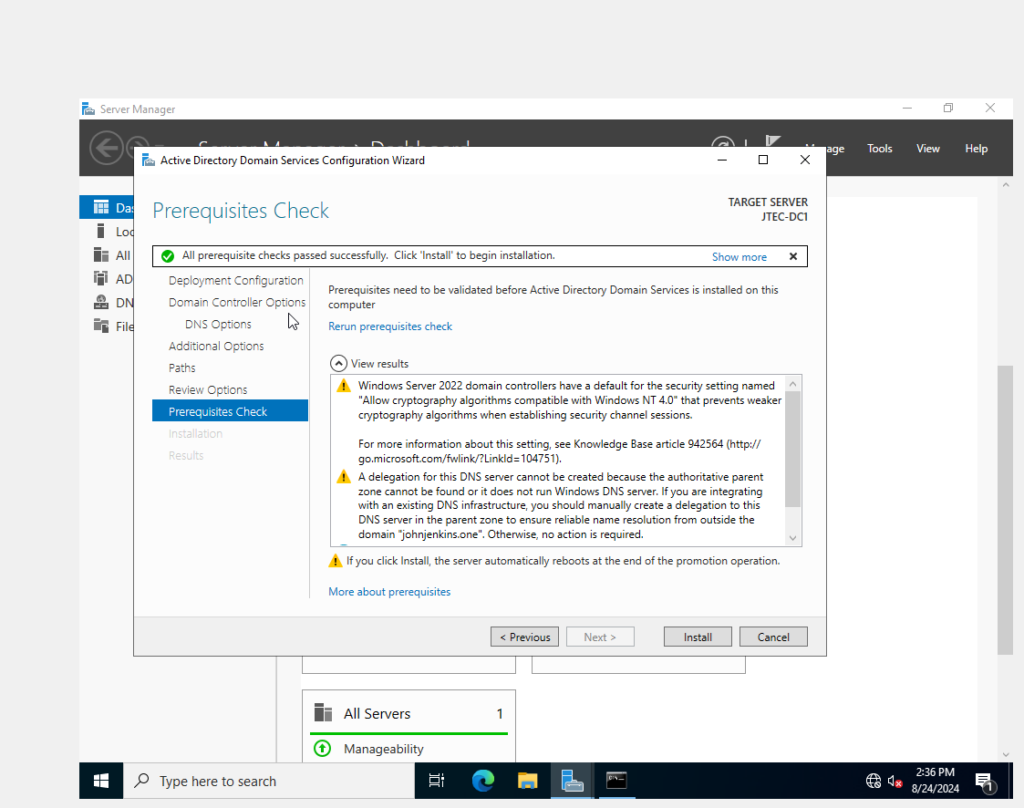Open the Additional Options step
Image resolution: width=1024 pixels, height=808 pixels.
[x=216, y=346]
